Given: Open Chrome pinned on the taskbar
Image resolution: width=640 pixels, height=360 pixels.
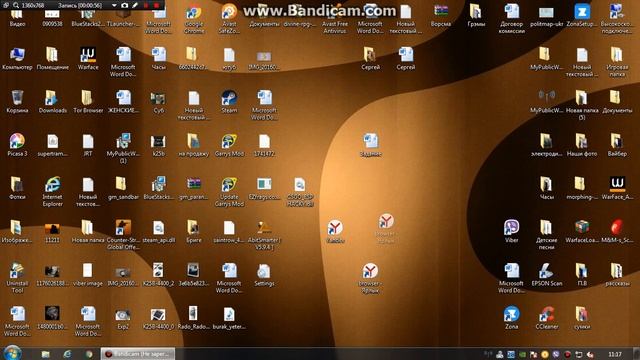Looking at the screenshot, I should (89, 354).
